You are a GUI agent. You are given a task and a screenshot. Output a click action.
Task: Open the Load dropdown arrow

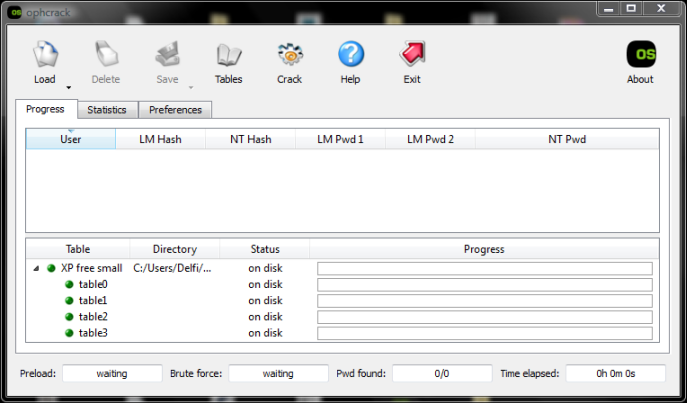click(68, 88)
